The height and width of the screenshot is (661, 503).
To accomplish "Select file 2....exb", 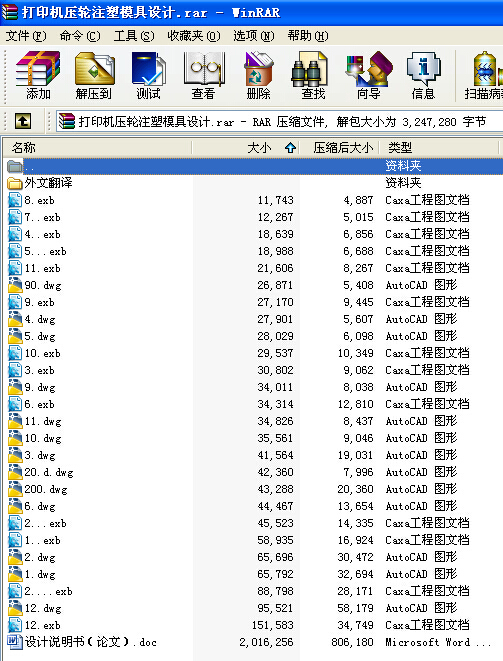I will click(48, 591).
